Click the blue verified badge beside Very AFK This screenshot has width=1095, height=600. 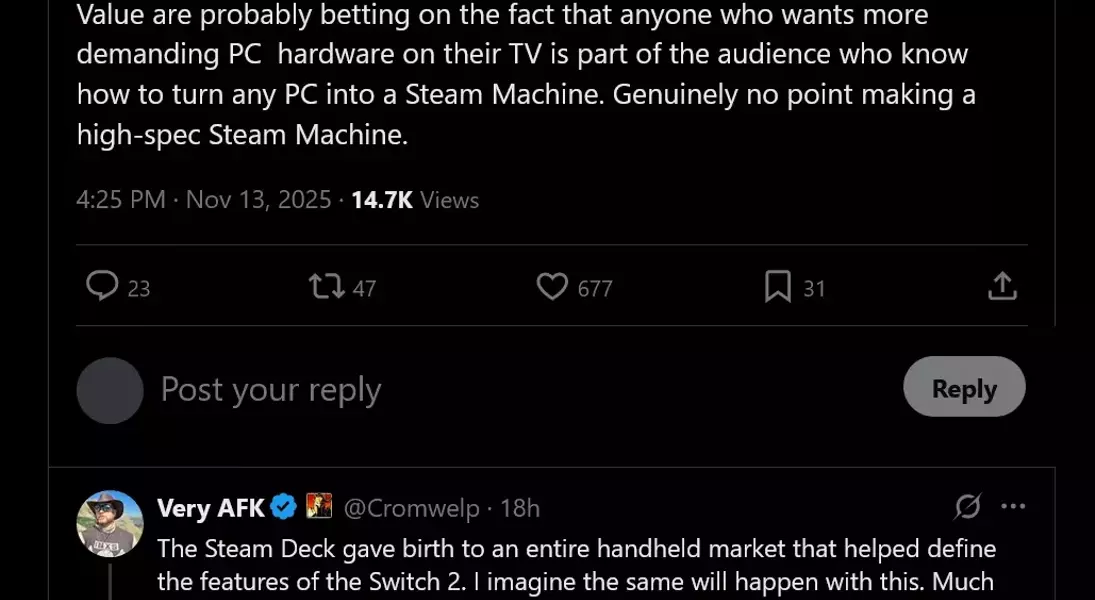tap(284, 508)
